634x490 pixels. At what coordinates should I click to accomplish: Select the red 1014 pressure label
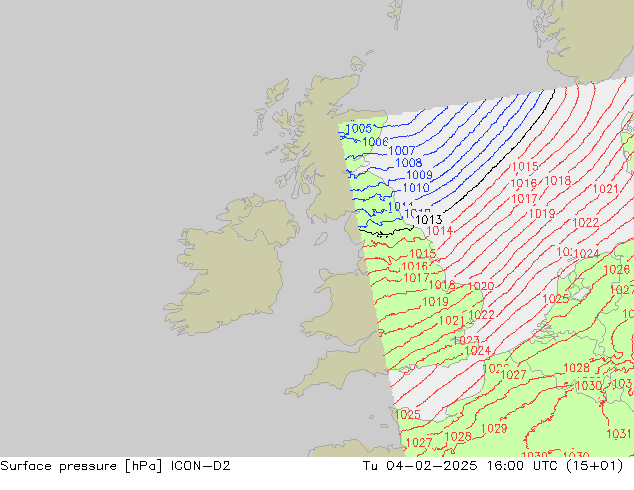click(440, 231)
